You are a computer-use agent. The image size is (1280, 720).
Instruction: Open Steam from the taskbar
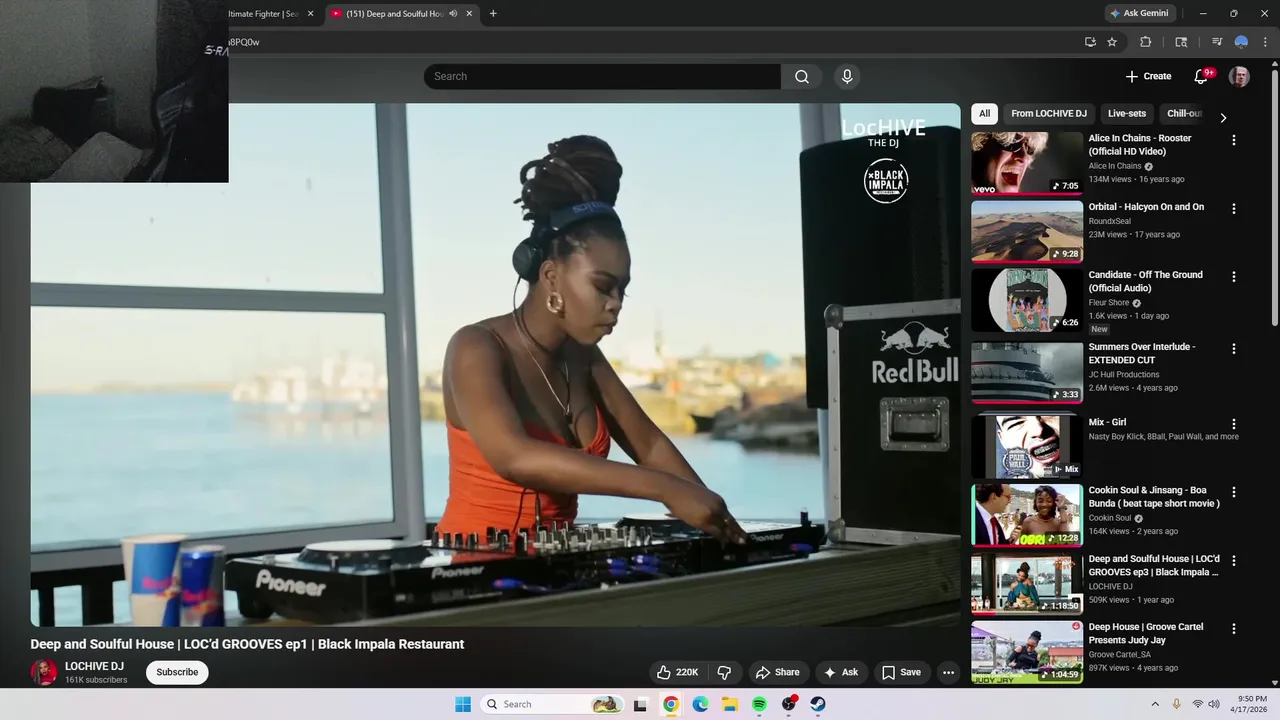pos(818,704)
